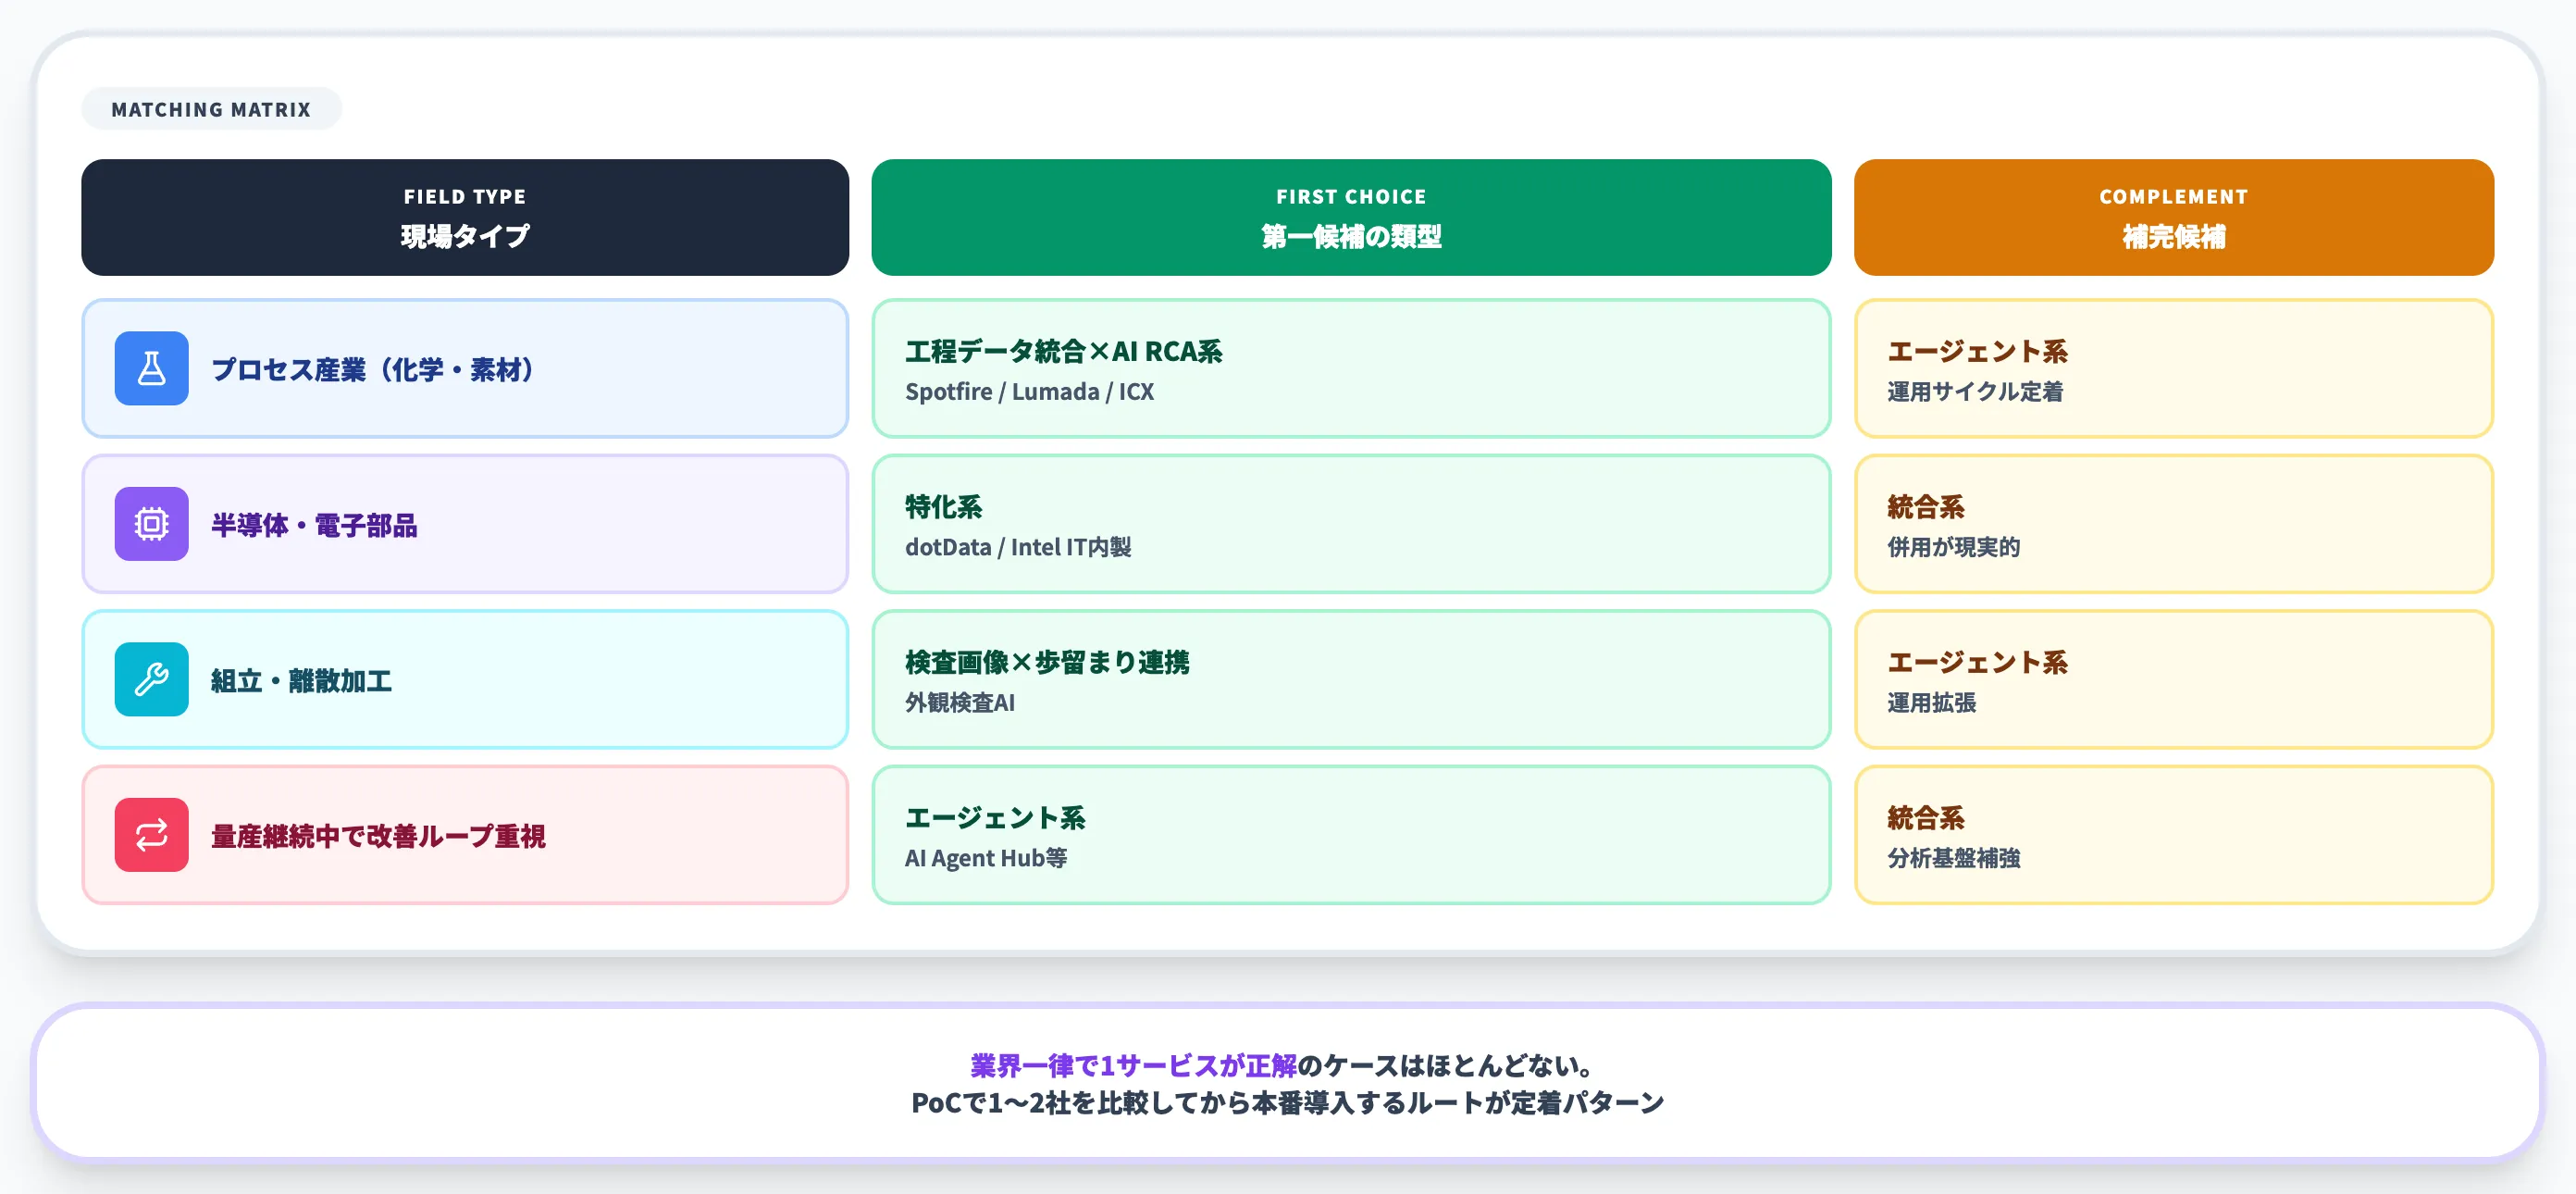Click エージェント系 title above AI Agent Hub等
This screenshot has width=2576, height=1194.
(995, 818)
